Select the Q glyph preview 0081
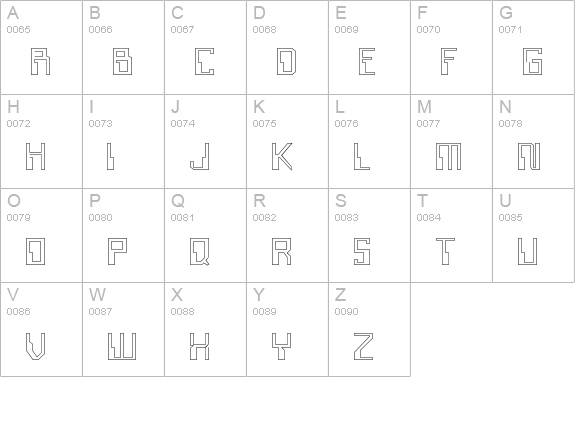The image size is (575, 421). pos(199,251)
